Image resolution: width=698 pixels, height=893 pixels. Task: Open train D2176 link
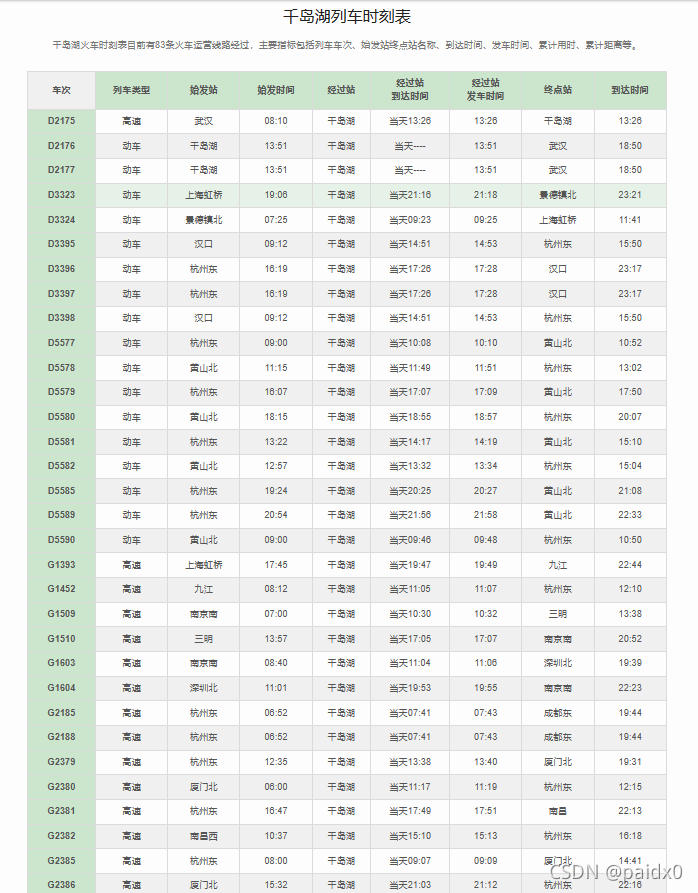61,146
